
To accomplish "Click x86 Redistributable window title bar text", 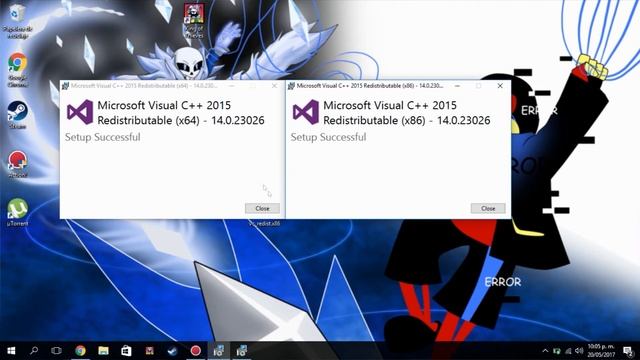I will (369, 86).
